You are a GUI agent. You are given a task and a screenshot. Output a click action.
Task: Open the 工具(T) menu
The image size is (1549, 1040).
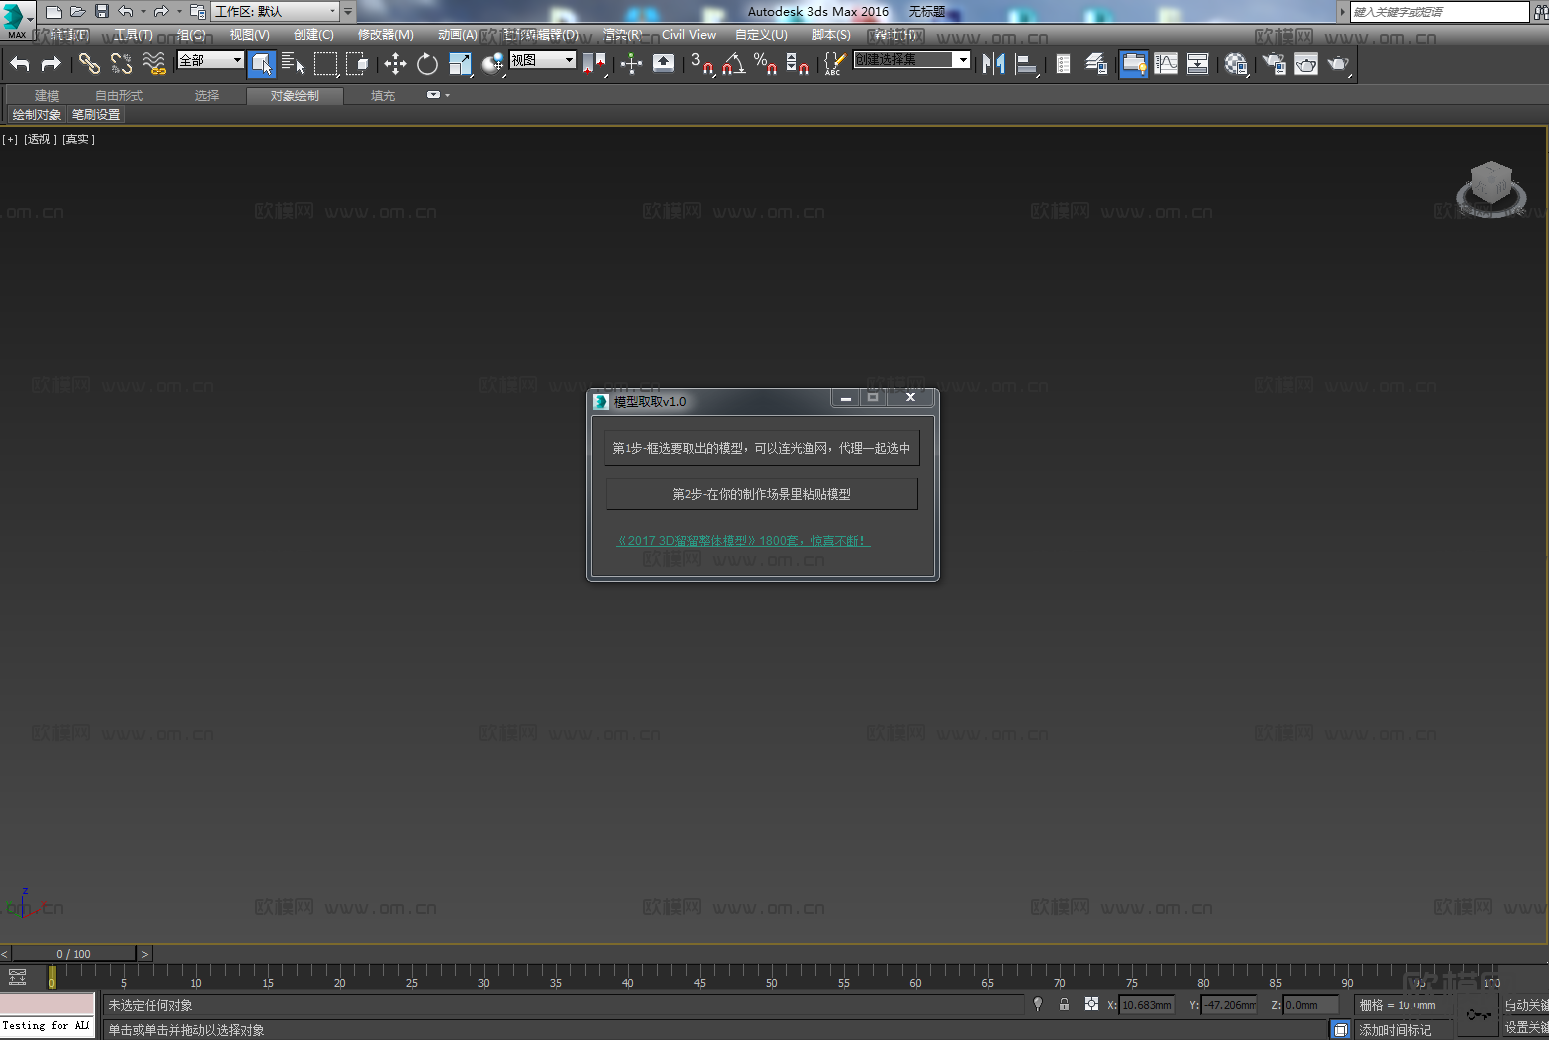point(133,35)
